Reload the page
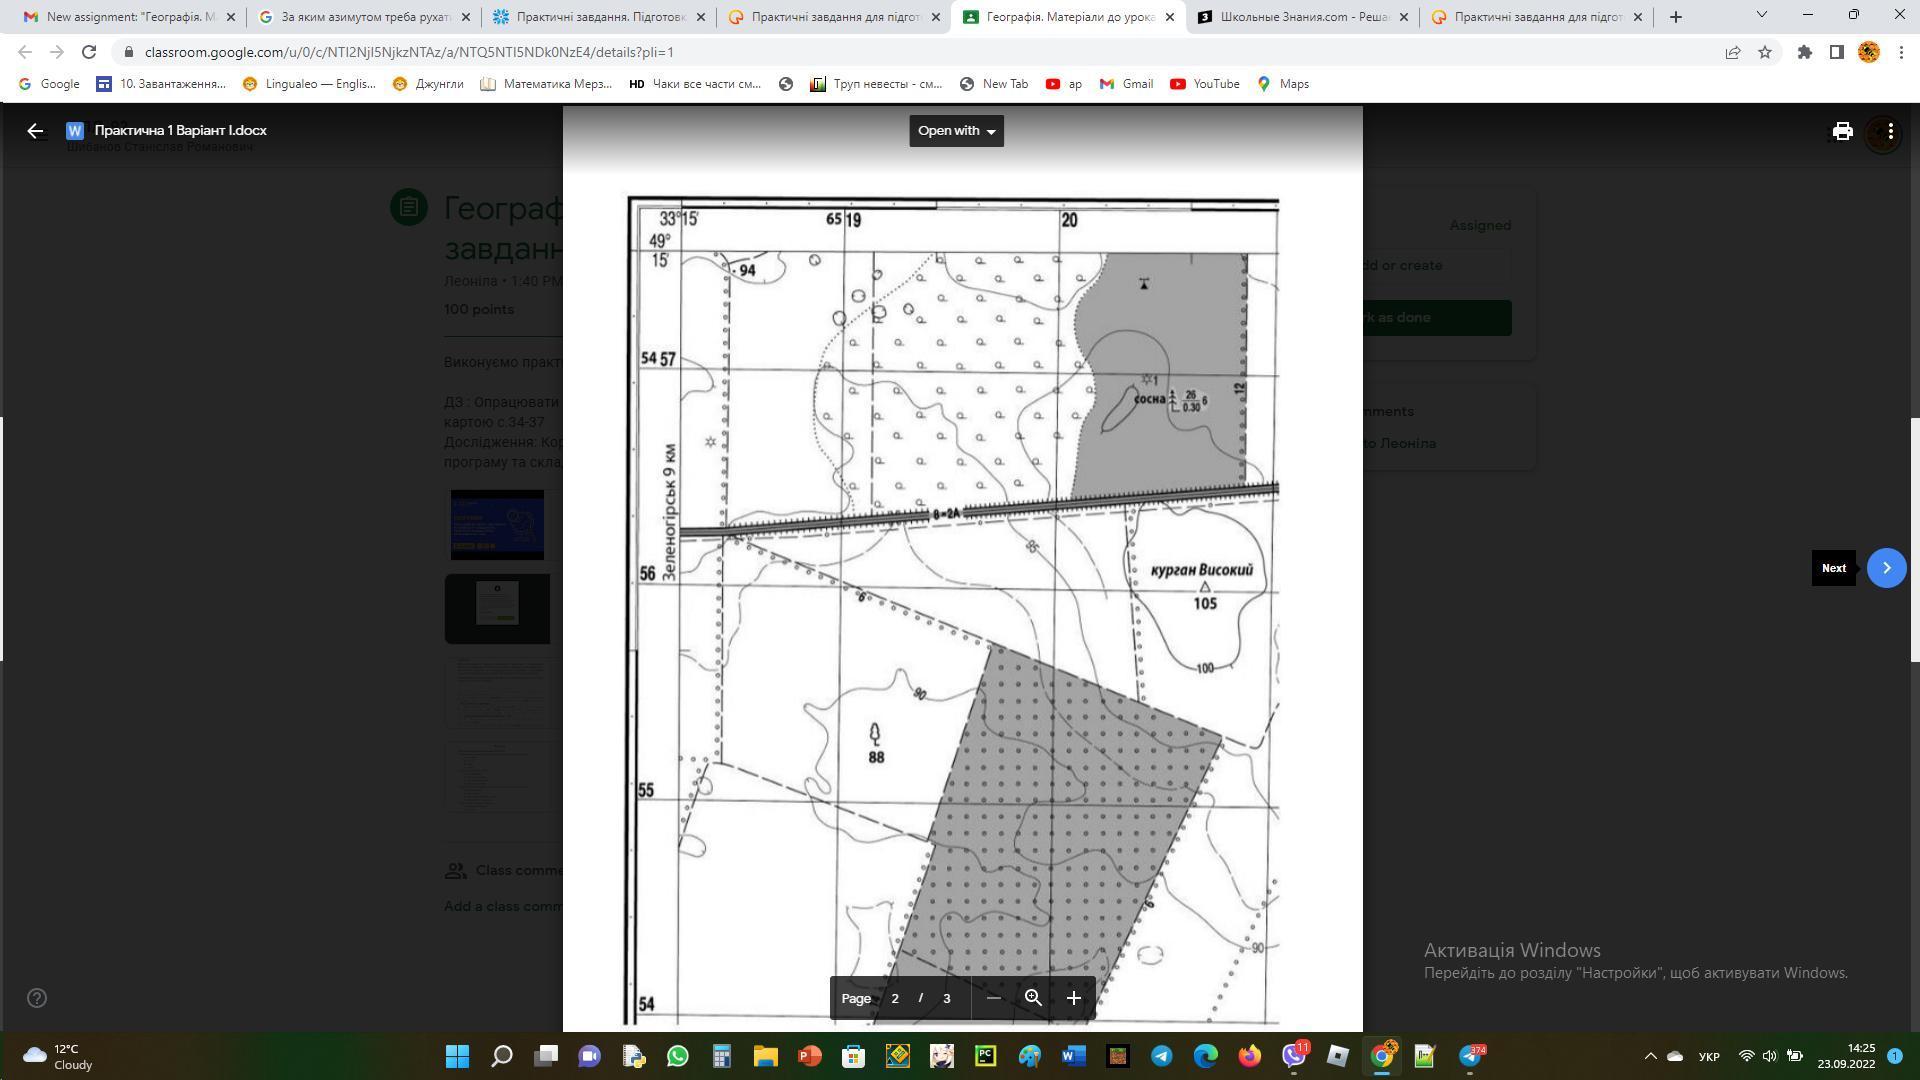The image size is (1920, 1080). coord(89,52)
